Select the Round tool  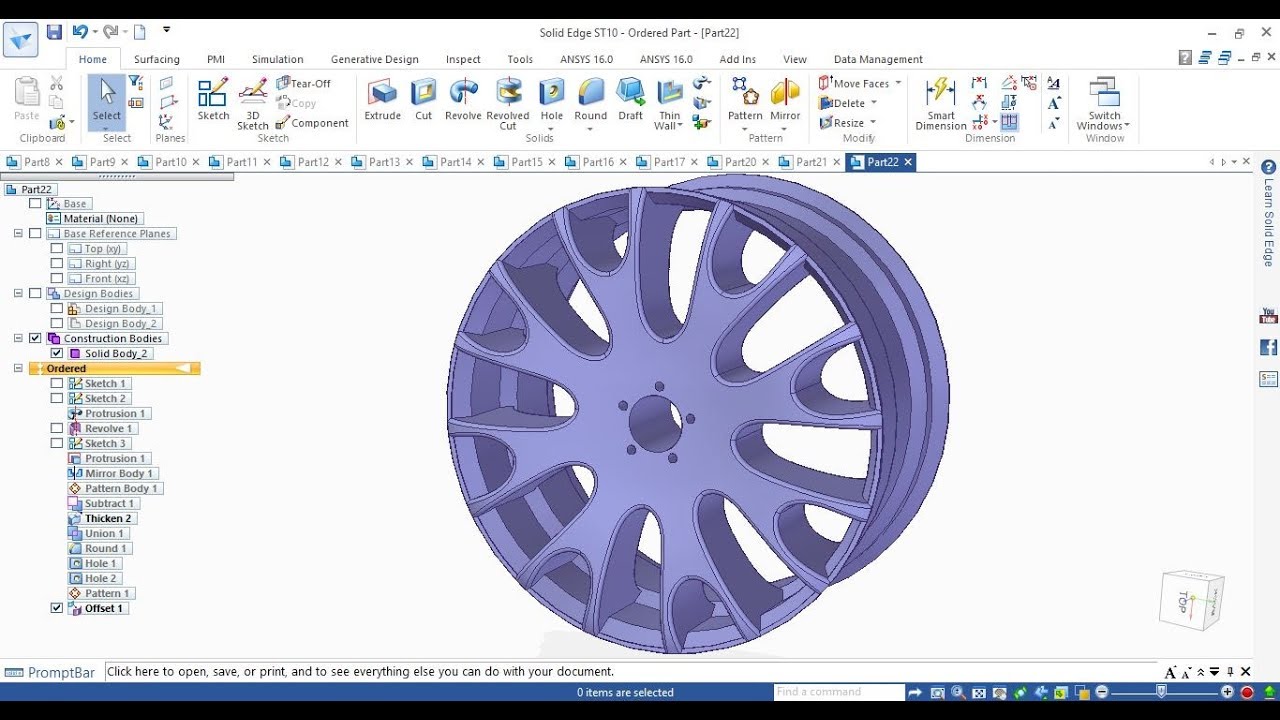coord(591,101)
